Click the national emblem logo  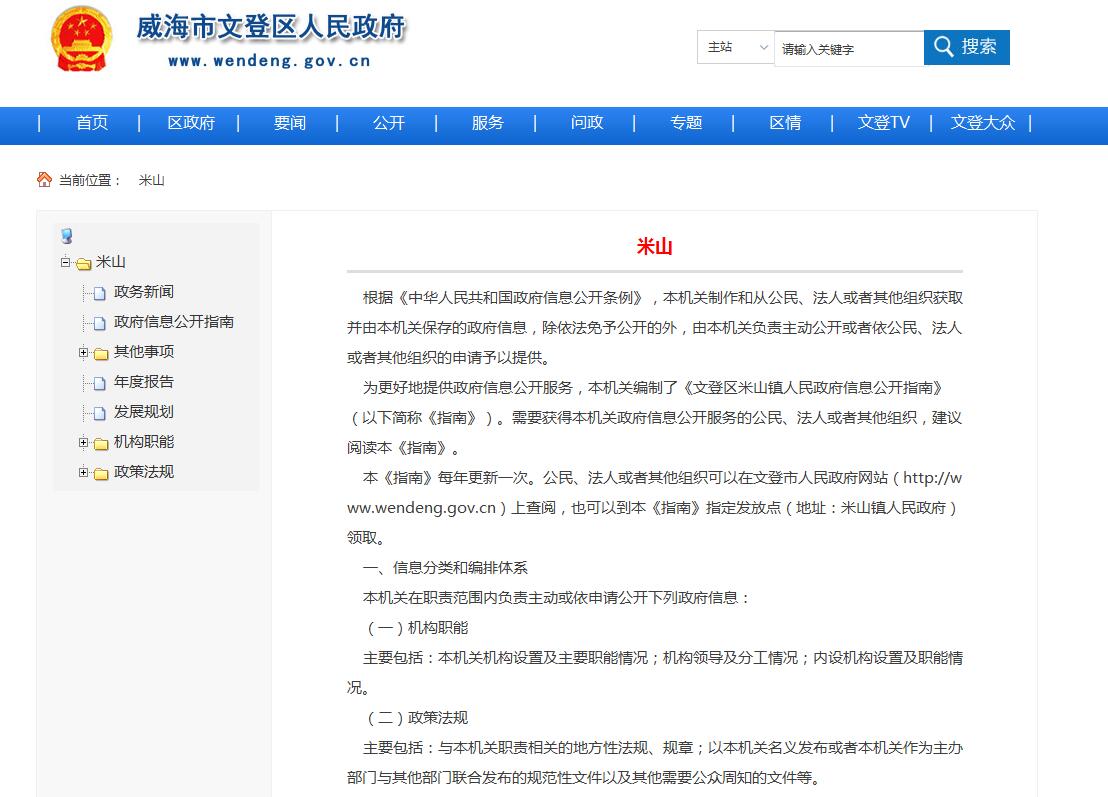point(81,38)
